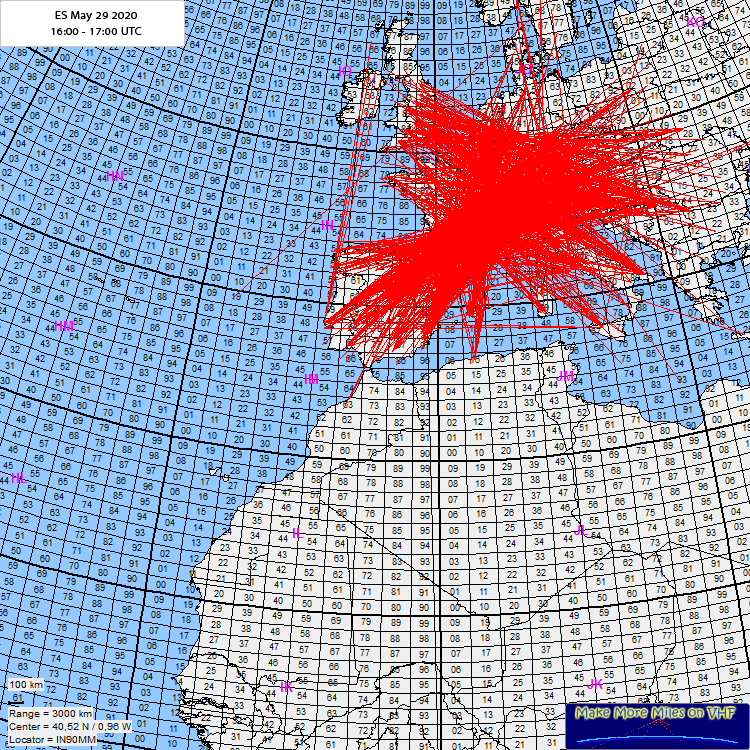Select the magenta IL field marker
The width and height of the screenshot is (750, 750).
coord(296,532)
